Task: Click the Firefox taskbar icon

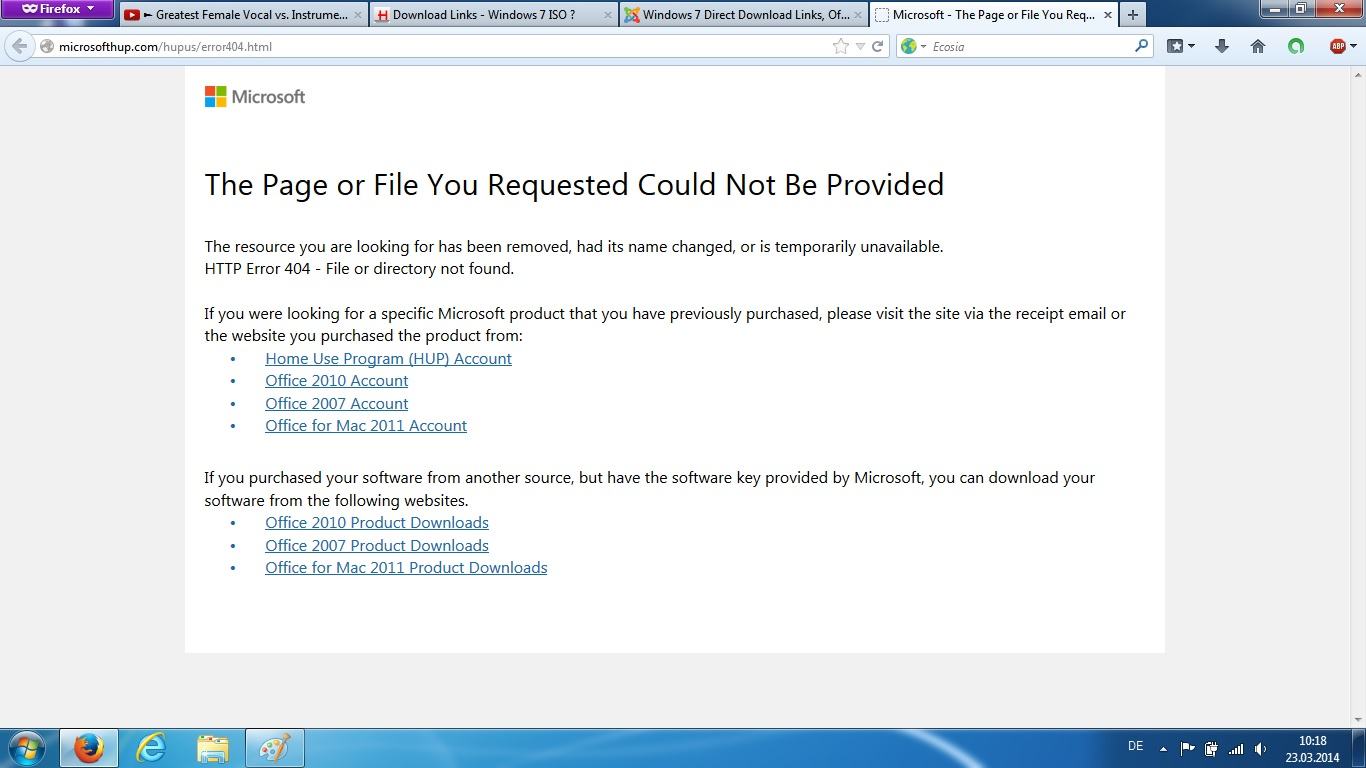Action: (88, 748)
